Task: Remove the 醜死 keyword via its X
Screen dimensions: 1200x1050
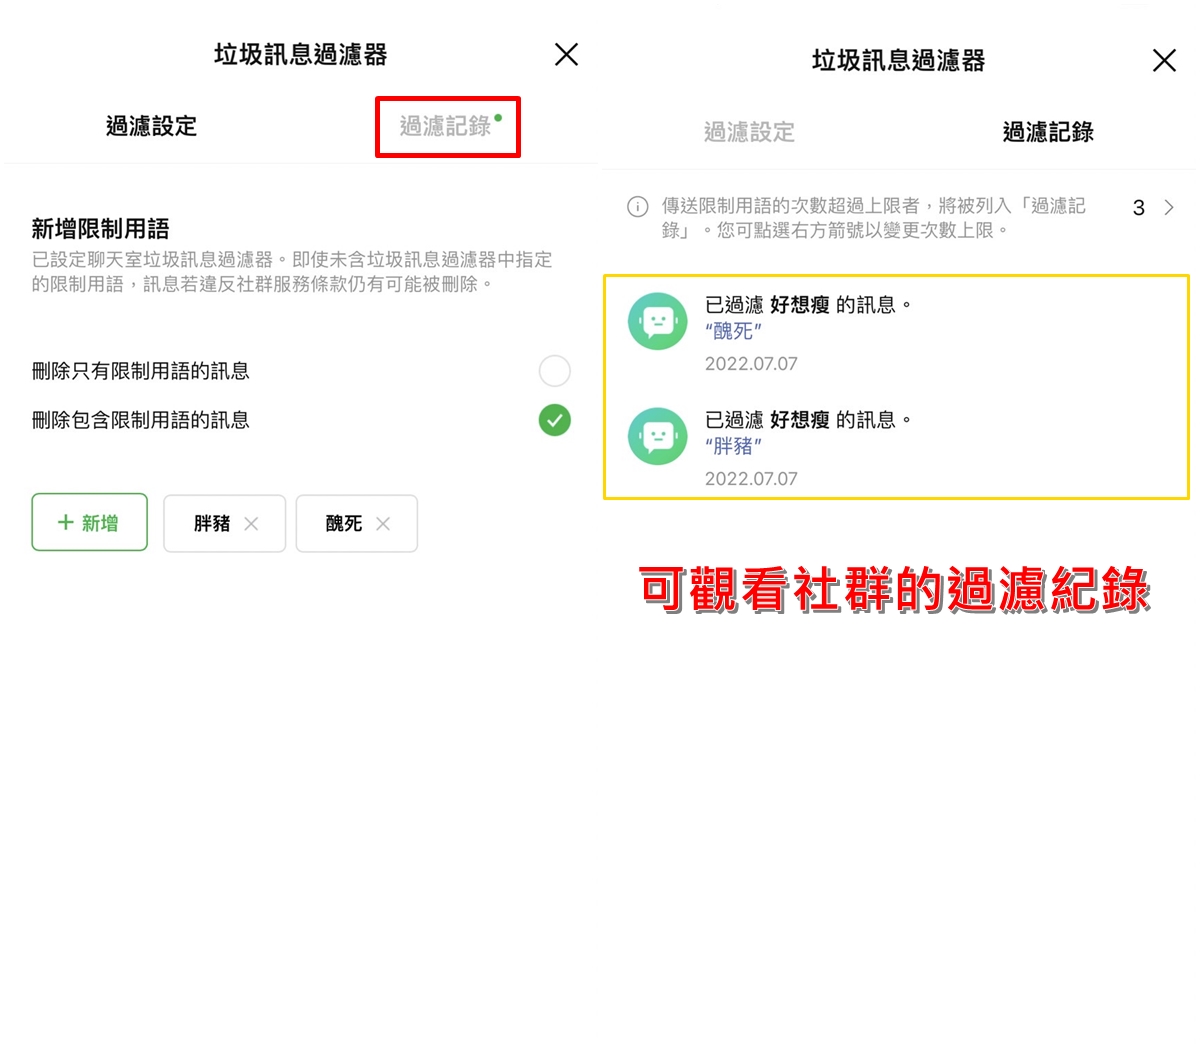Action: pyautogui.click(x=383, y=523)
